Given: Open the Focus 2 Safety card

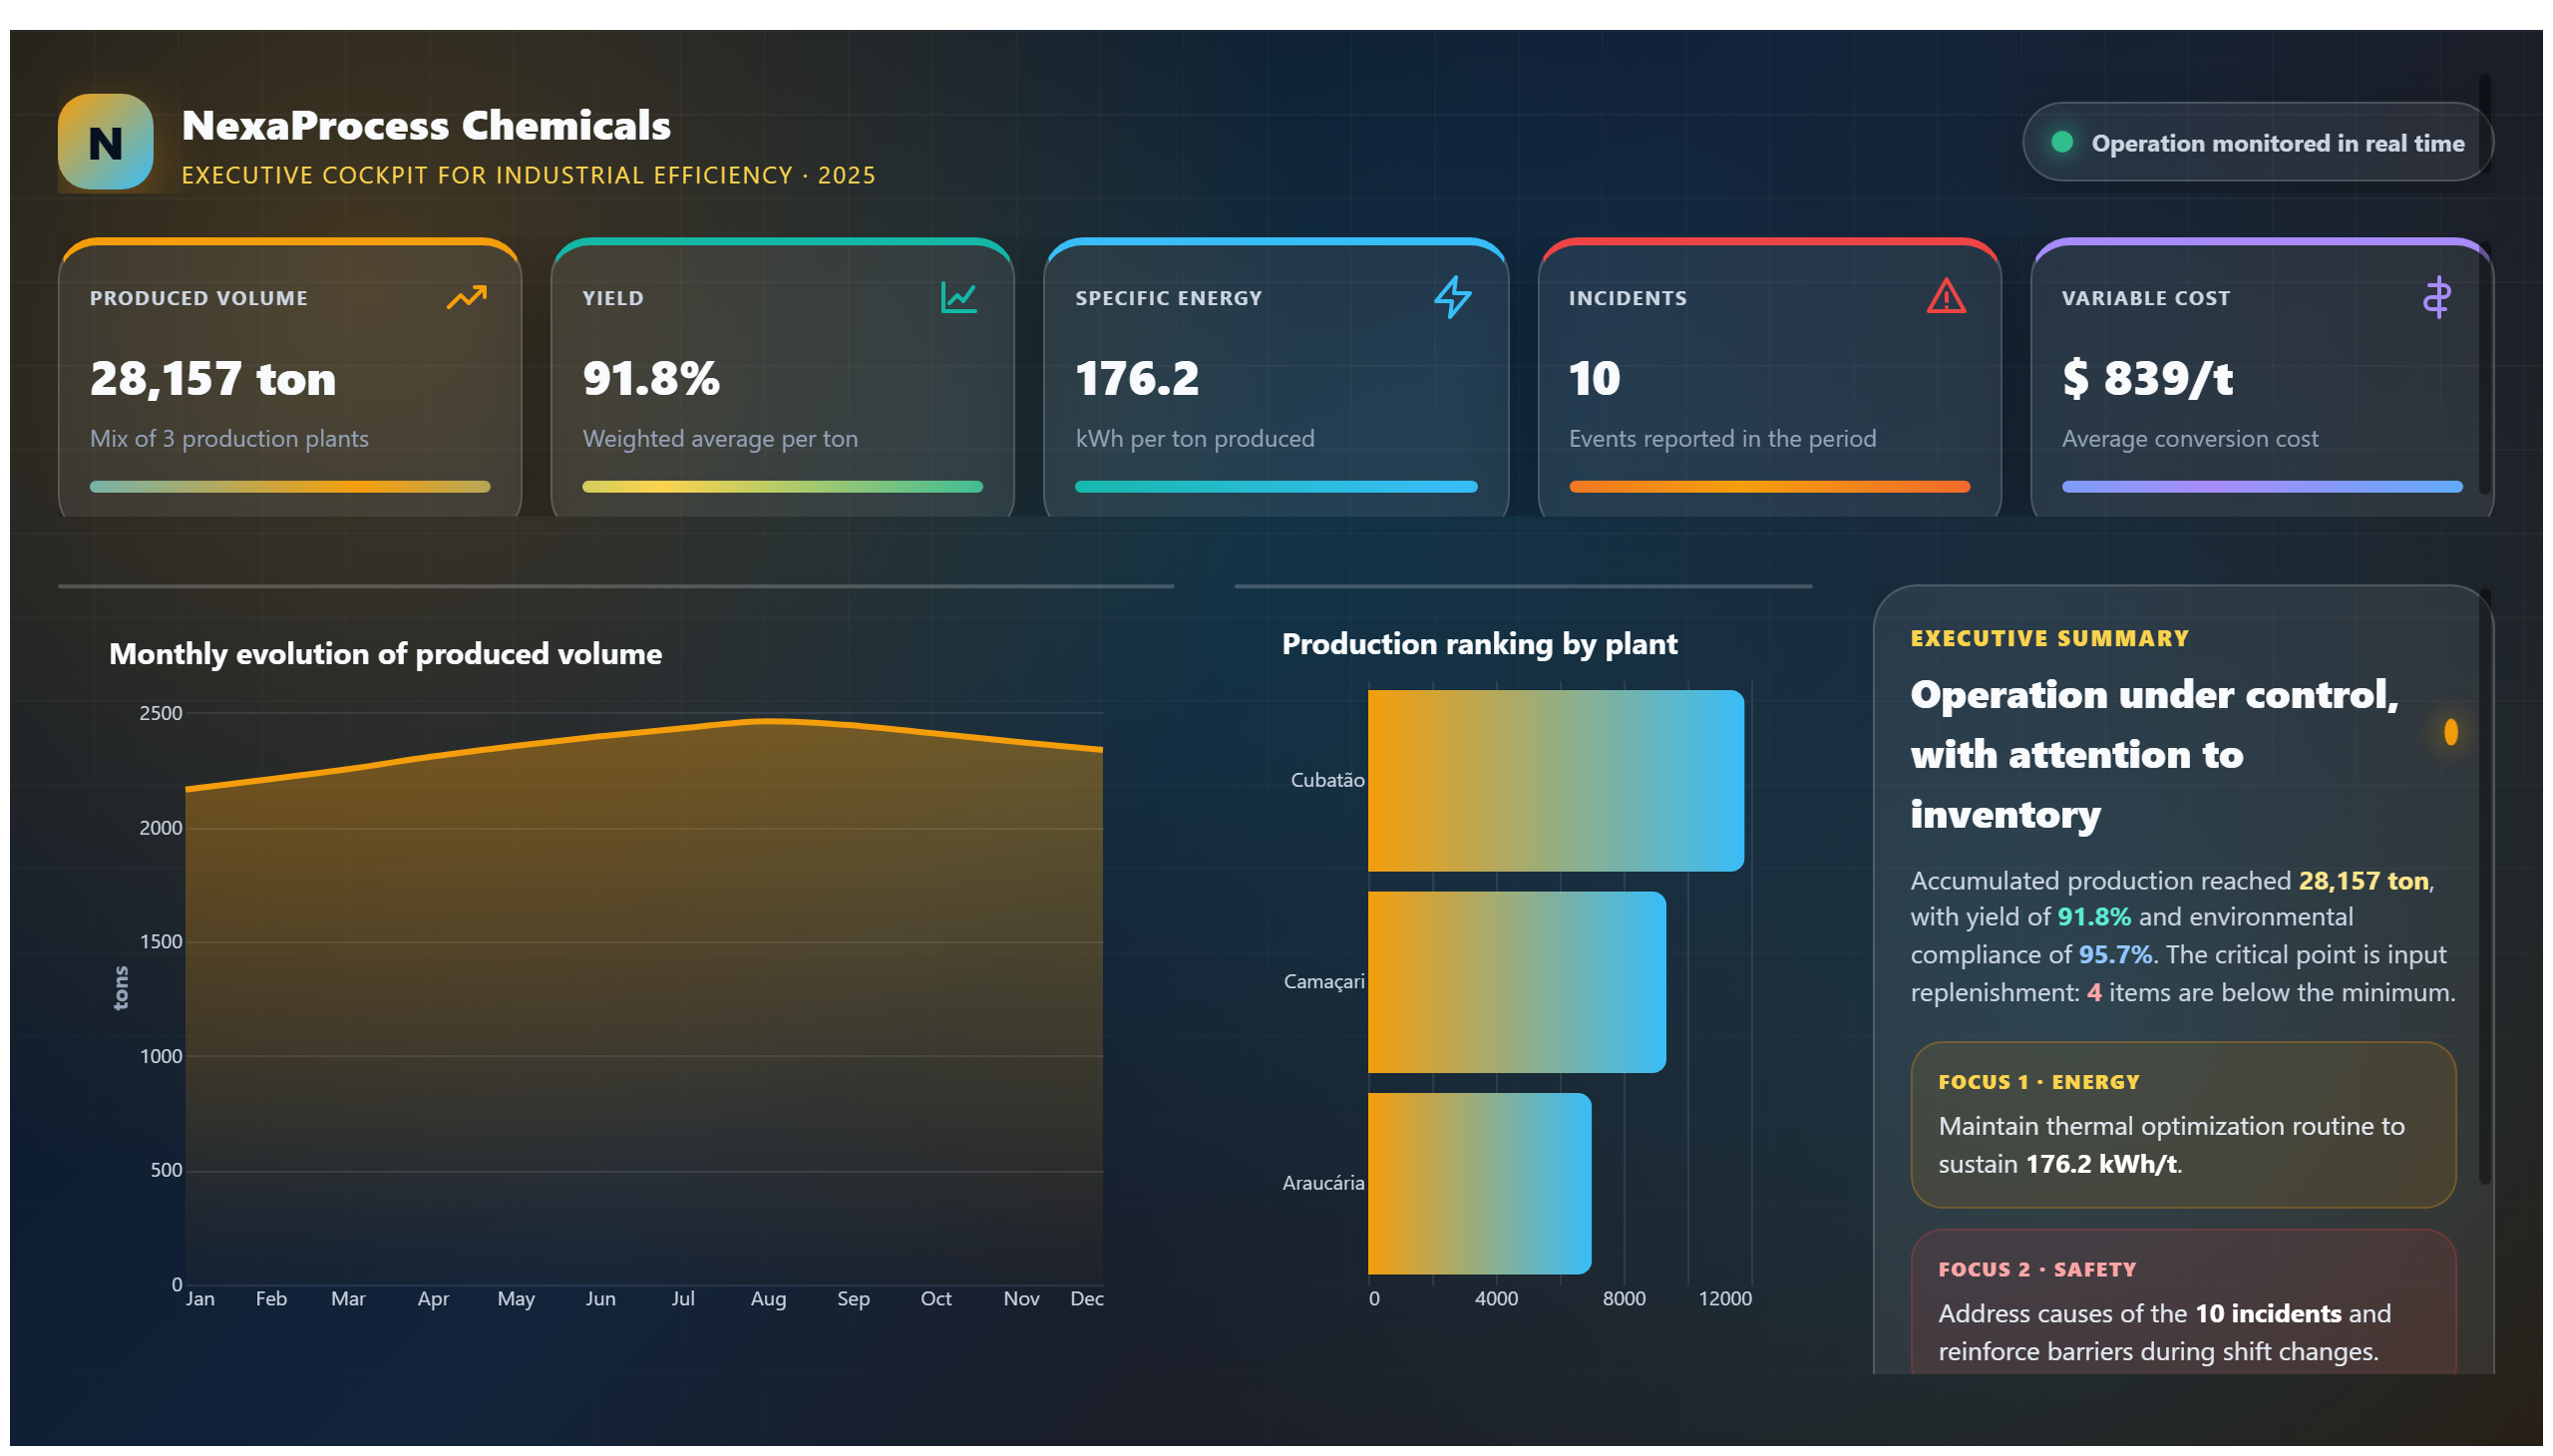Looking at the screenshot, I should [x=2183, y=1302].
